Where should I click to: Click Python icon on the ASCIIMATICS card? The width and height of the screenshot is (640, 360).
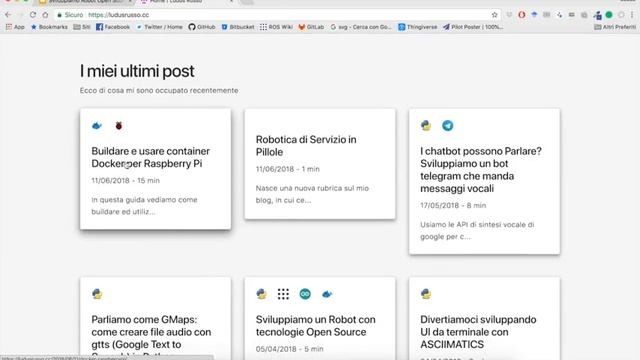click(x=426, y=294)
